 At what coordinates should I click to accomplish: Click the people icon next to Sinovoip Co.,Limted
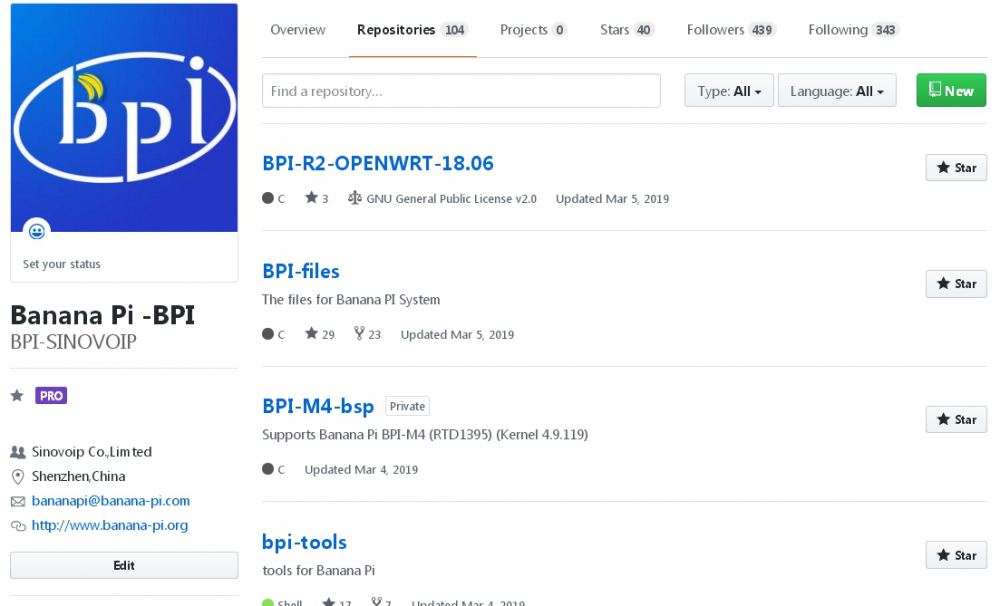click(x=16, y=452)
